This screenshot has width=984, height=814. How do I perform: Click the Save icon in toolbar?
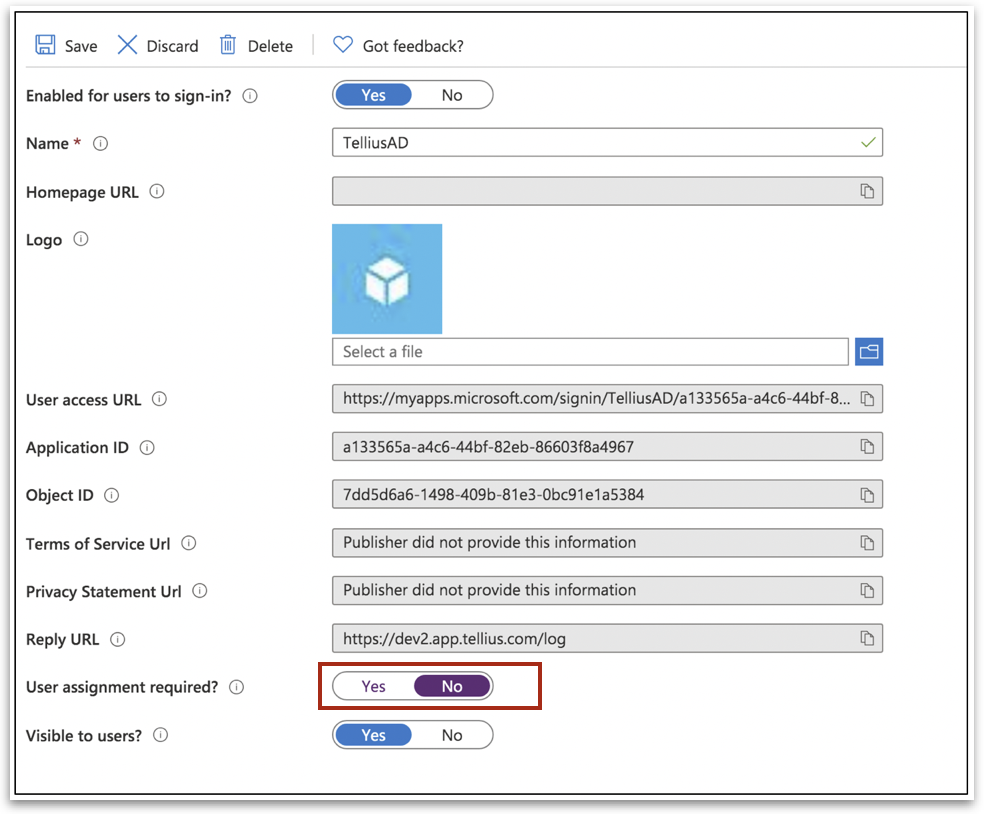(x=45, y=45)
